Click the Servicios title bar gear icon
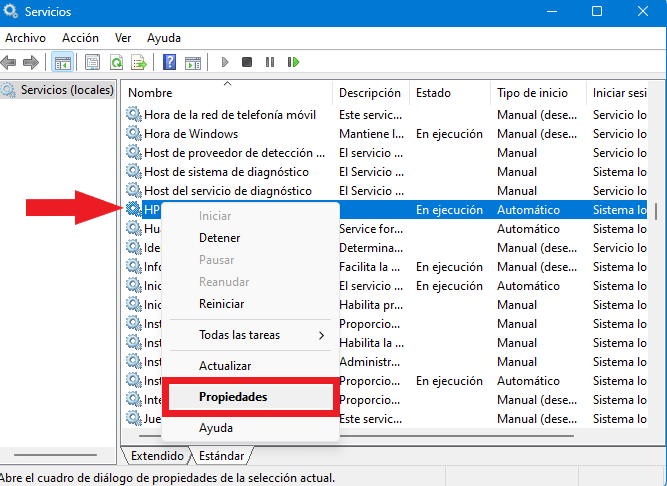The width and height of the screenshot is (667, 486). (x=10, y=11)
